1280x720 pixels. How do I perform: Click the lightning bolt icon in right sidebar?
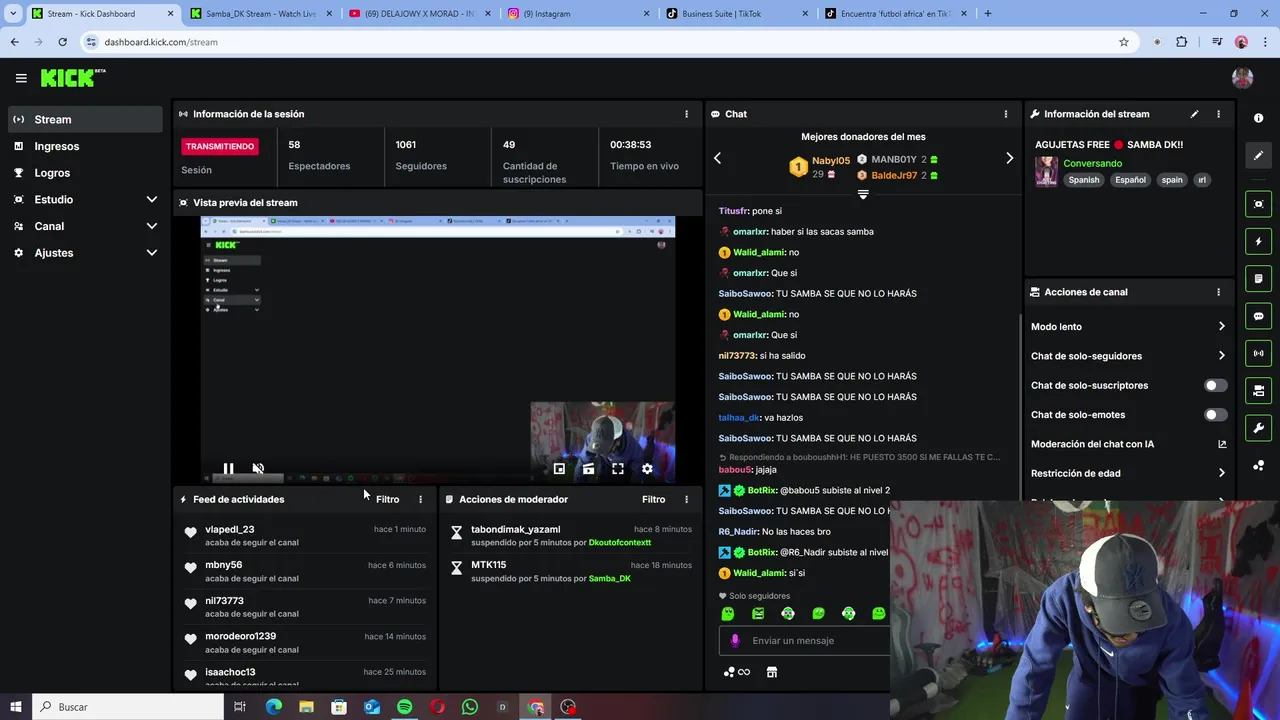(1258, 241)
